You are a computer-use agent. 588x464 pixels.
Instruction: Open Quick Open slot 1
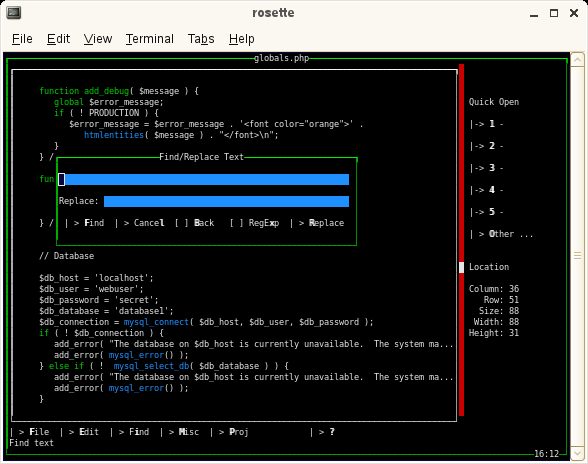(486, 124)
